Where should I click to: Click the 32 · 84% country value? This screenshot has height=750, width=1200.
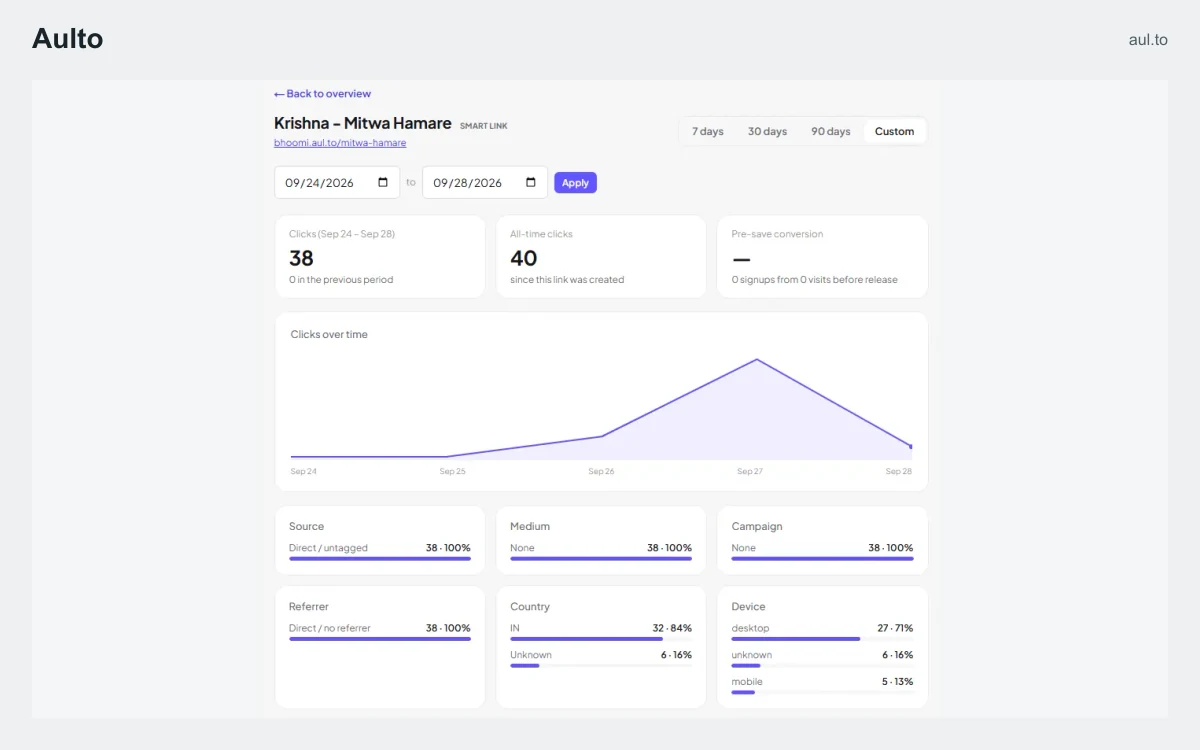pyautogui.click(x=670, y=628)
